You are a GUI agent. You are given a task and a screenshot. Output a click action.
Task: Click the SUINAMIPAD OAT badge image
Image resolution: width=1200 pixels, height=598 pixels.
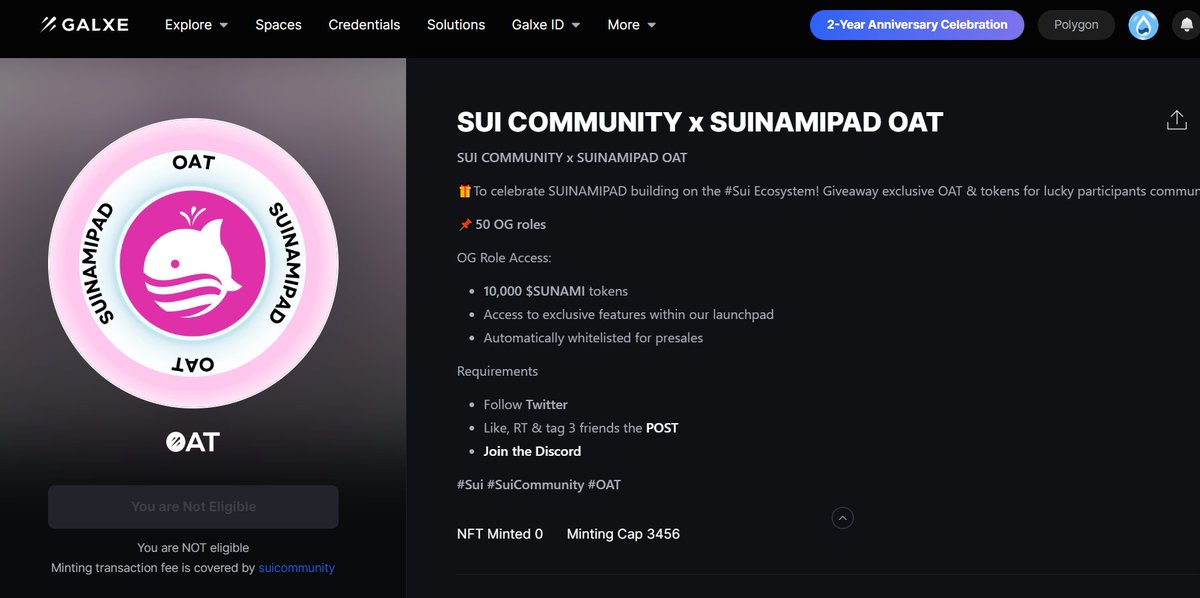pos(192,262)
